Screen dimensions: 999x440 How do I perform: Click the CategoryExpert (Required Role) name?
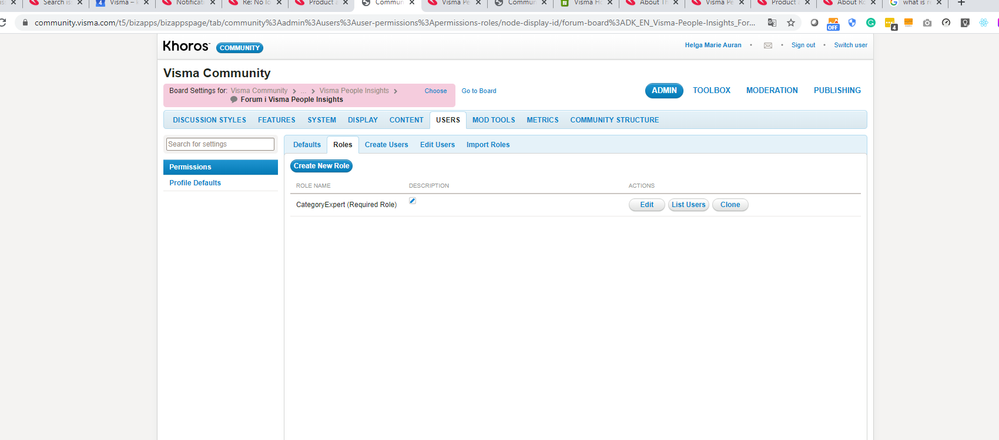[x=347, y=205]
